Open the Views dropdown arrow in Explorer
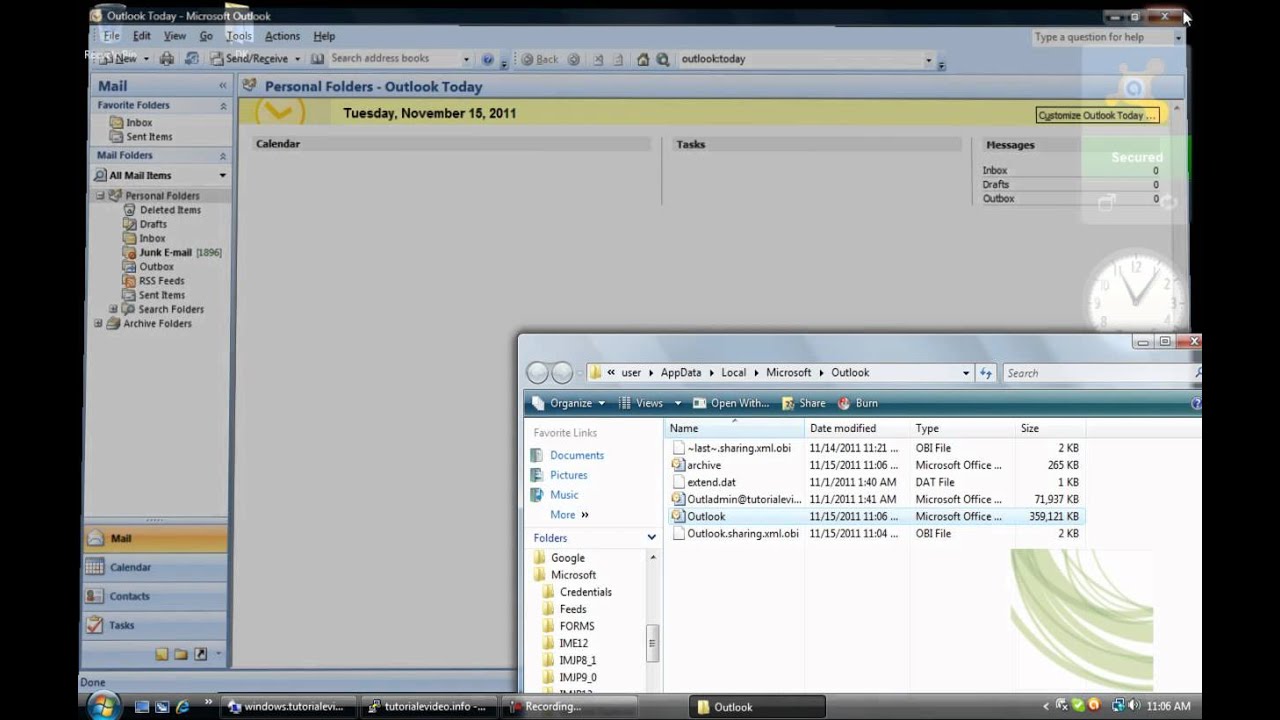The image size is (1280, 720). 677,403
